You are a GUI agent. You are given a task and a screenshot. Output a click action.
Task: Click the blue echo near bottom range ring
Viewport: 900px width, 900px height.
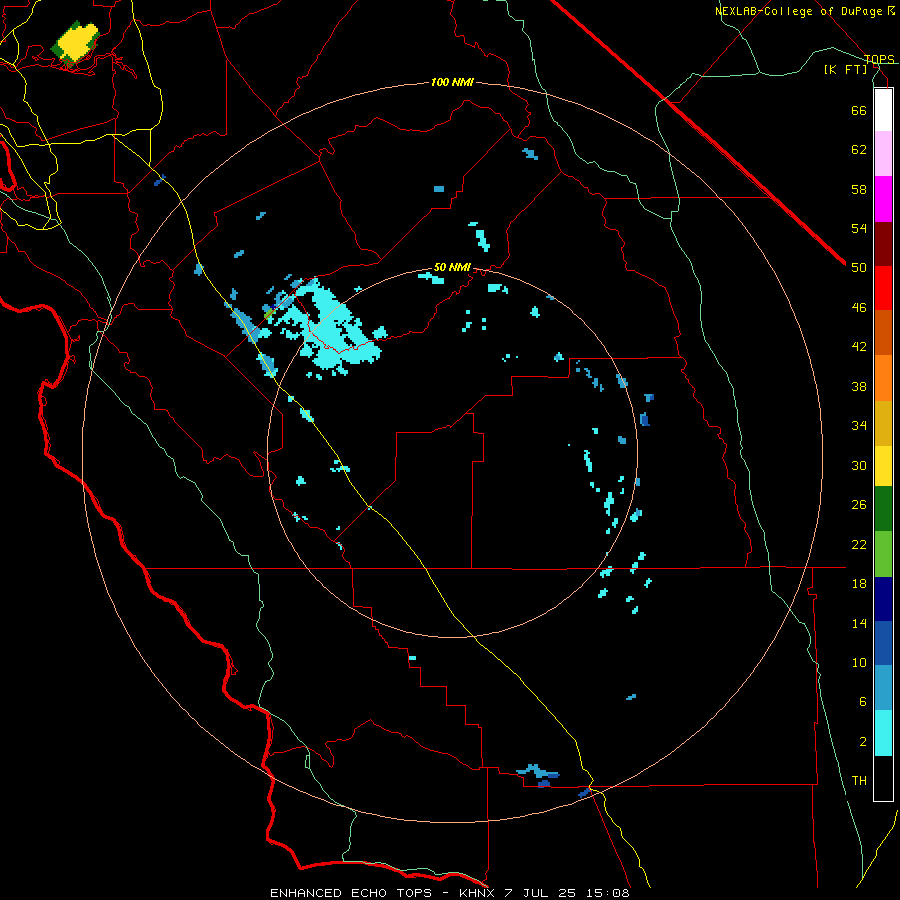pyautogui.click(x=540, y=775)
